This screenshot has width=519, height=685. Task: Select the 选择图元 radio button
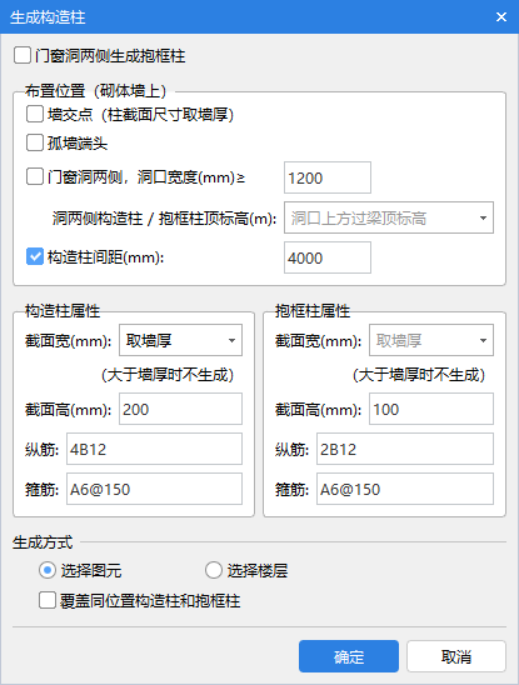pos(48,571)
